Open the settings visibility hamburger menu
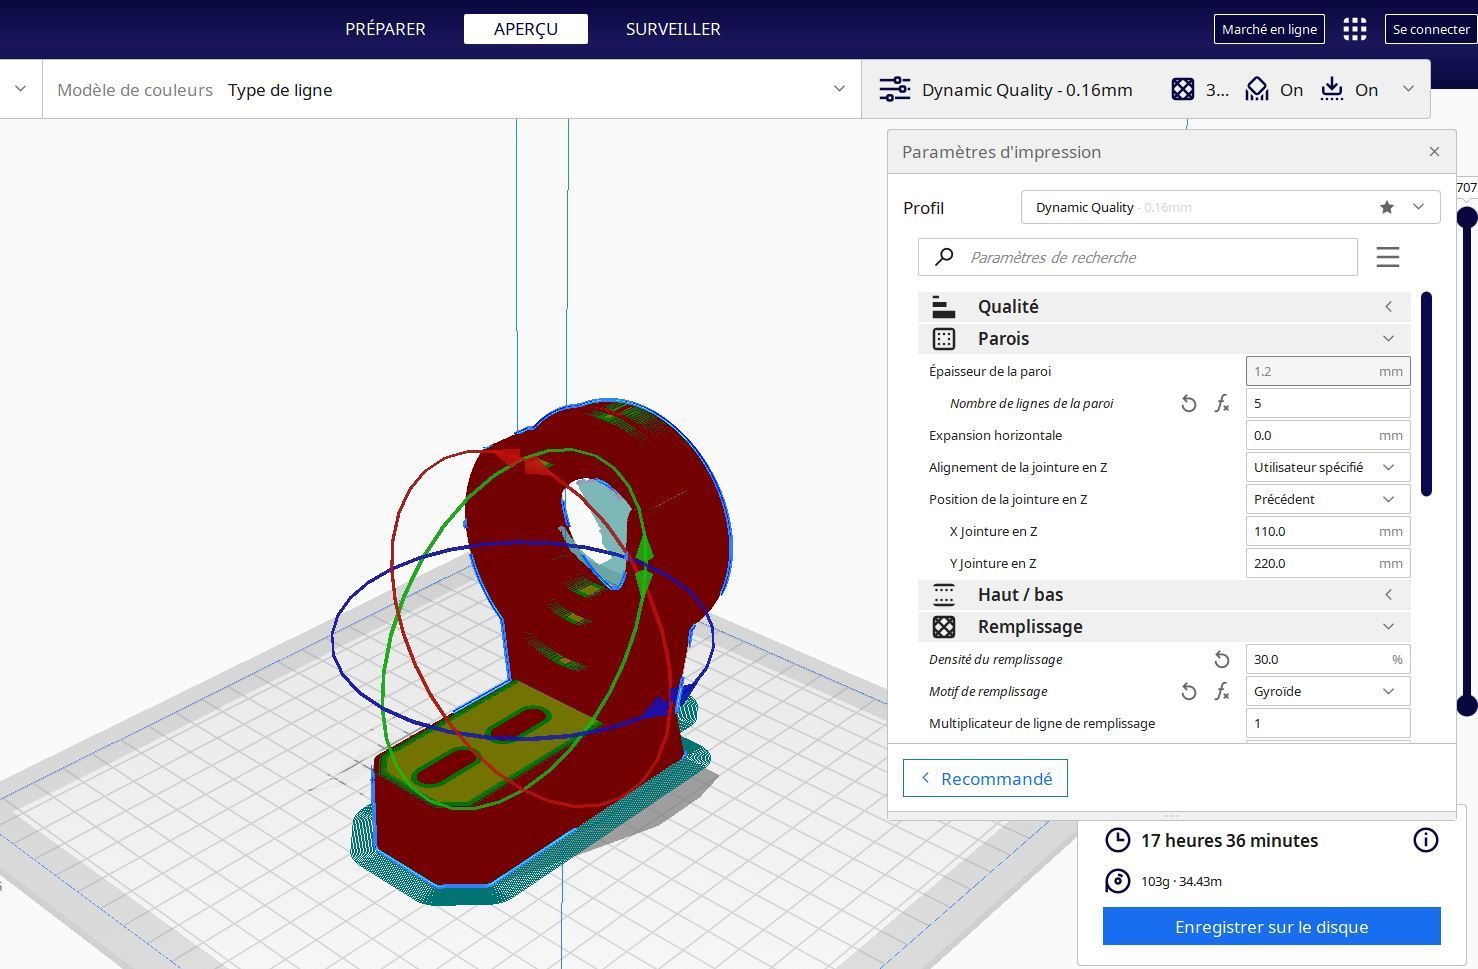This screenshot has height=969, width=1478. tap(1387, 257)
